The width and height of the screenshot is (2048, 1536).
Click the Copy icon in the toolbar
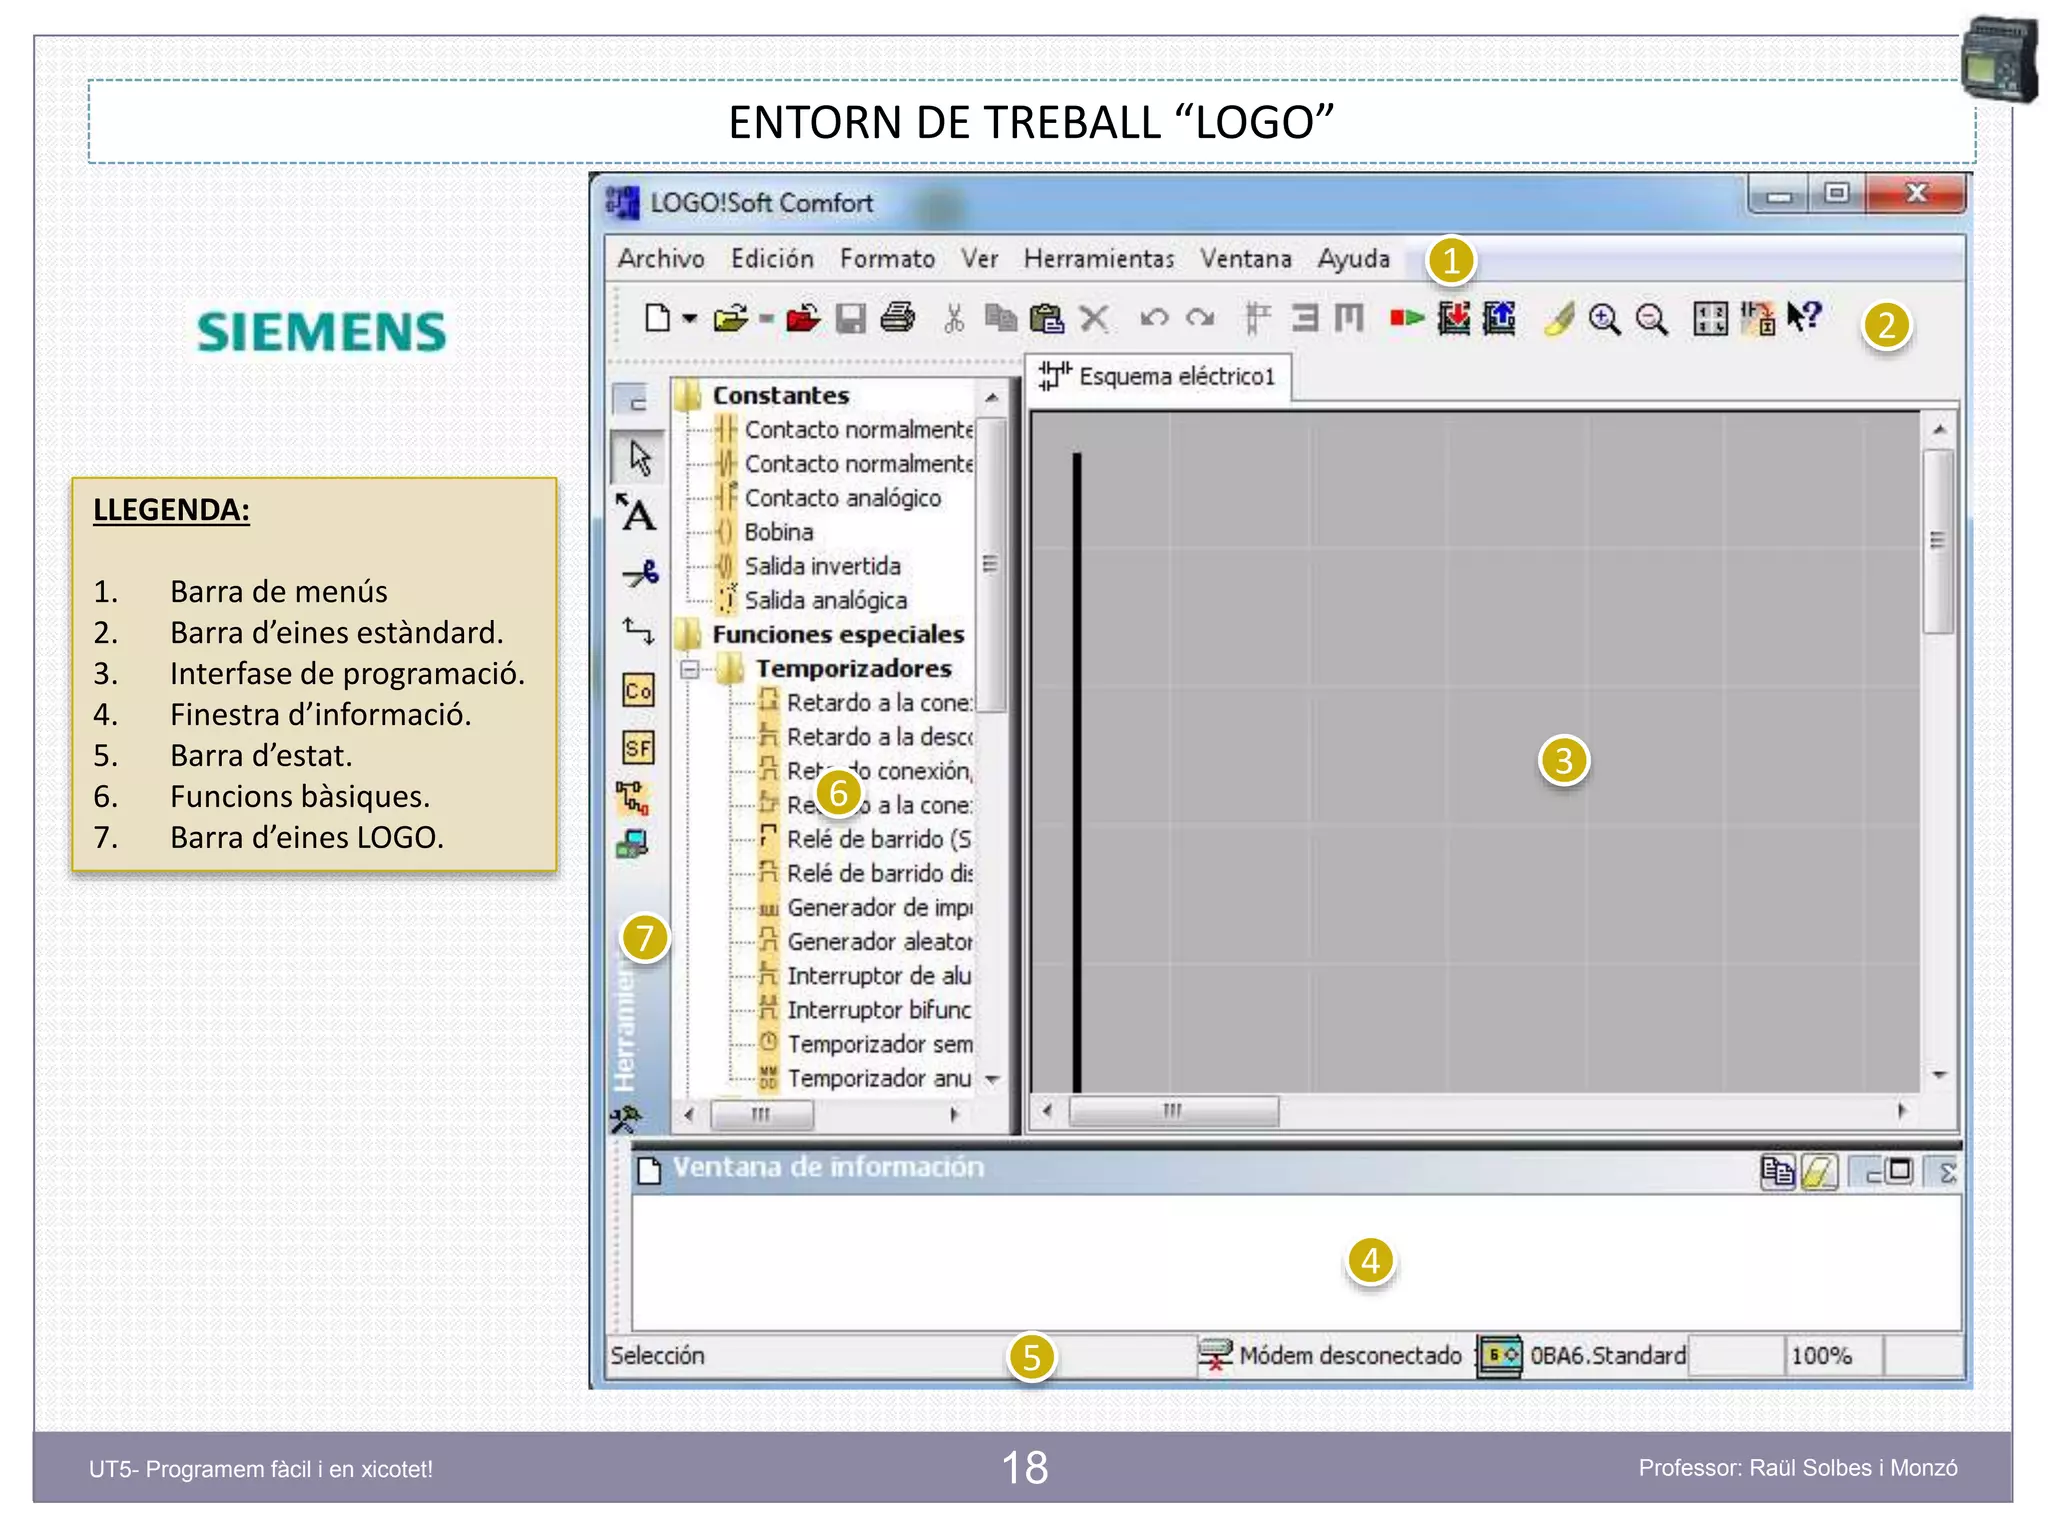pyautogui.click(x=1000, y=318)
